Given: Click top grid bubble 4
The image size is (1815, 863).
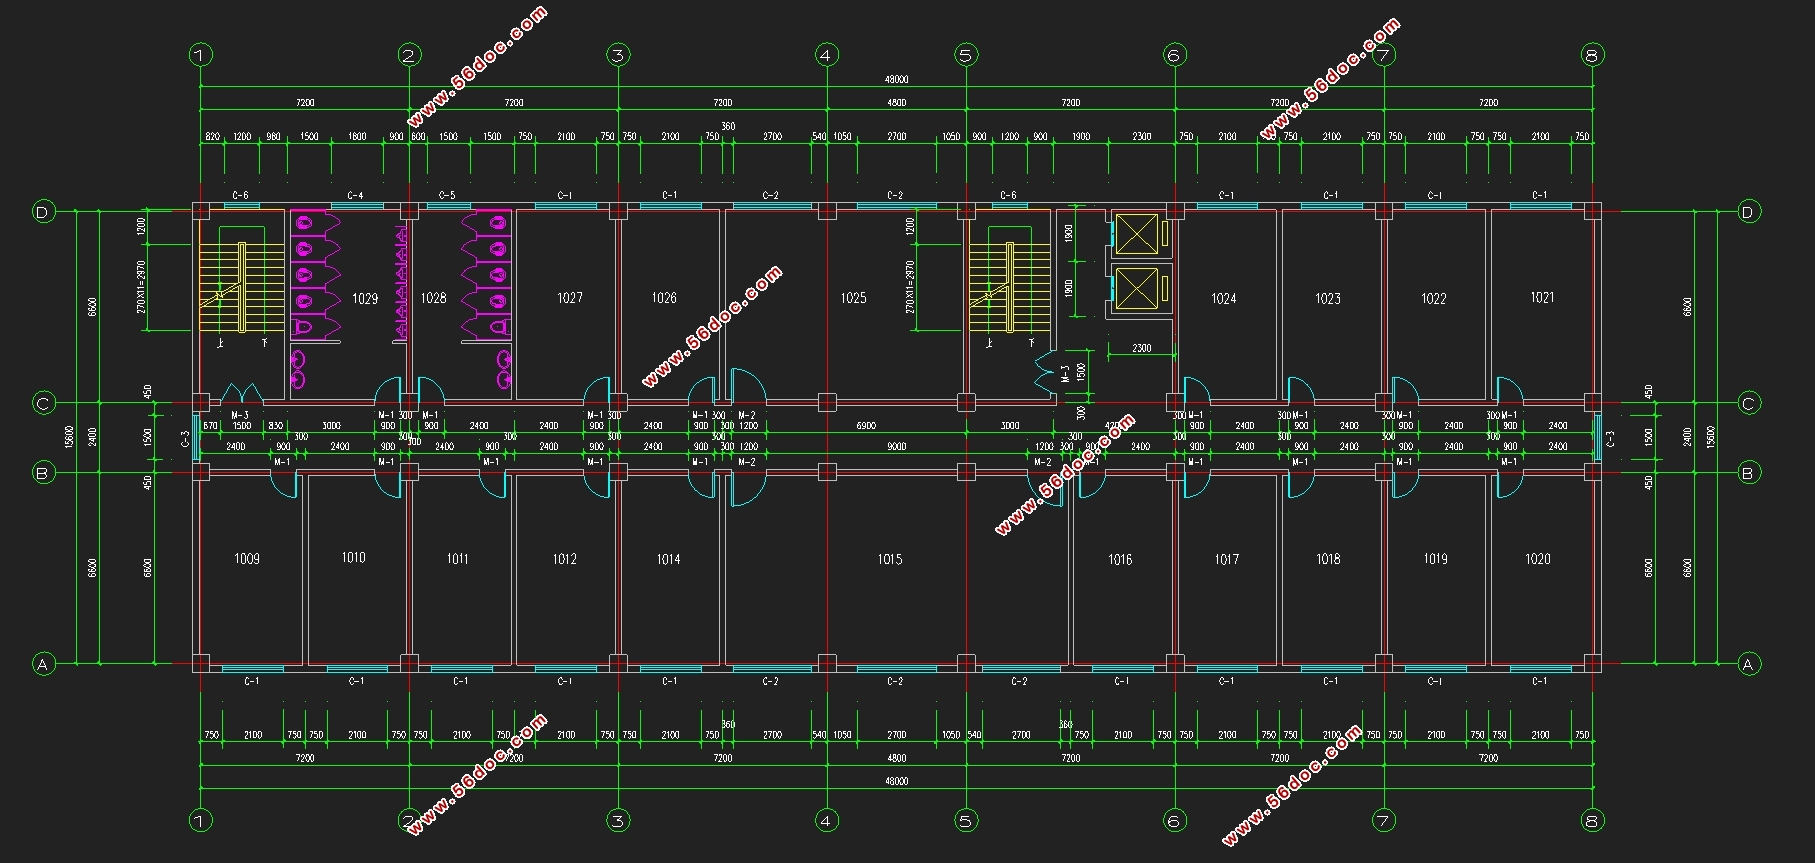Looking at the screenshot, I should [x=826, y=55].
